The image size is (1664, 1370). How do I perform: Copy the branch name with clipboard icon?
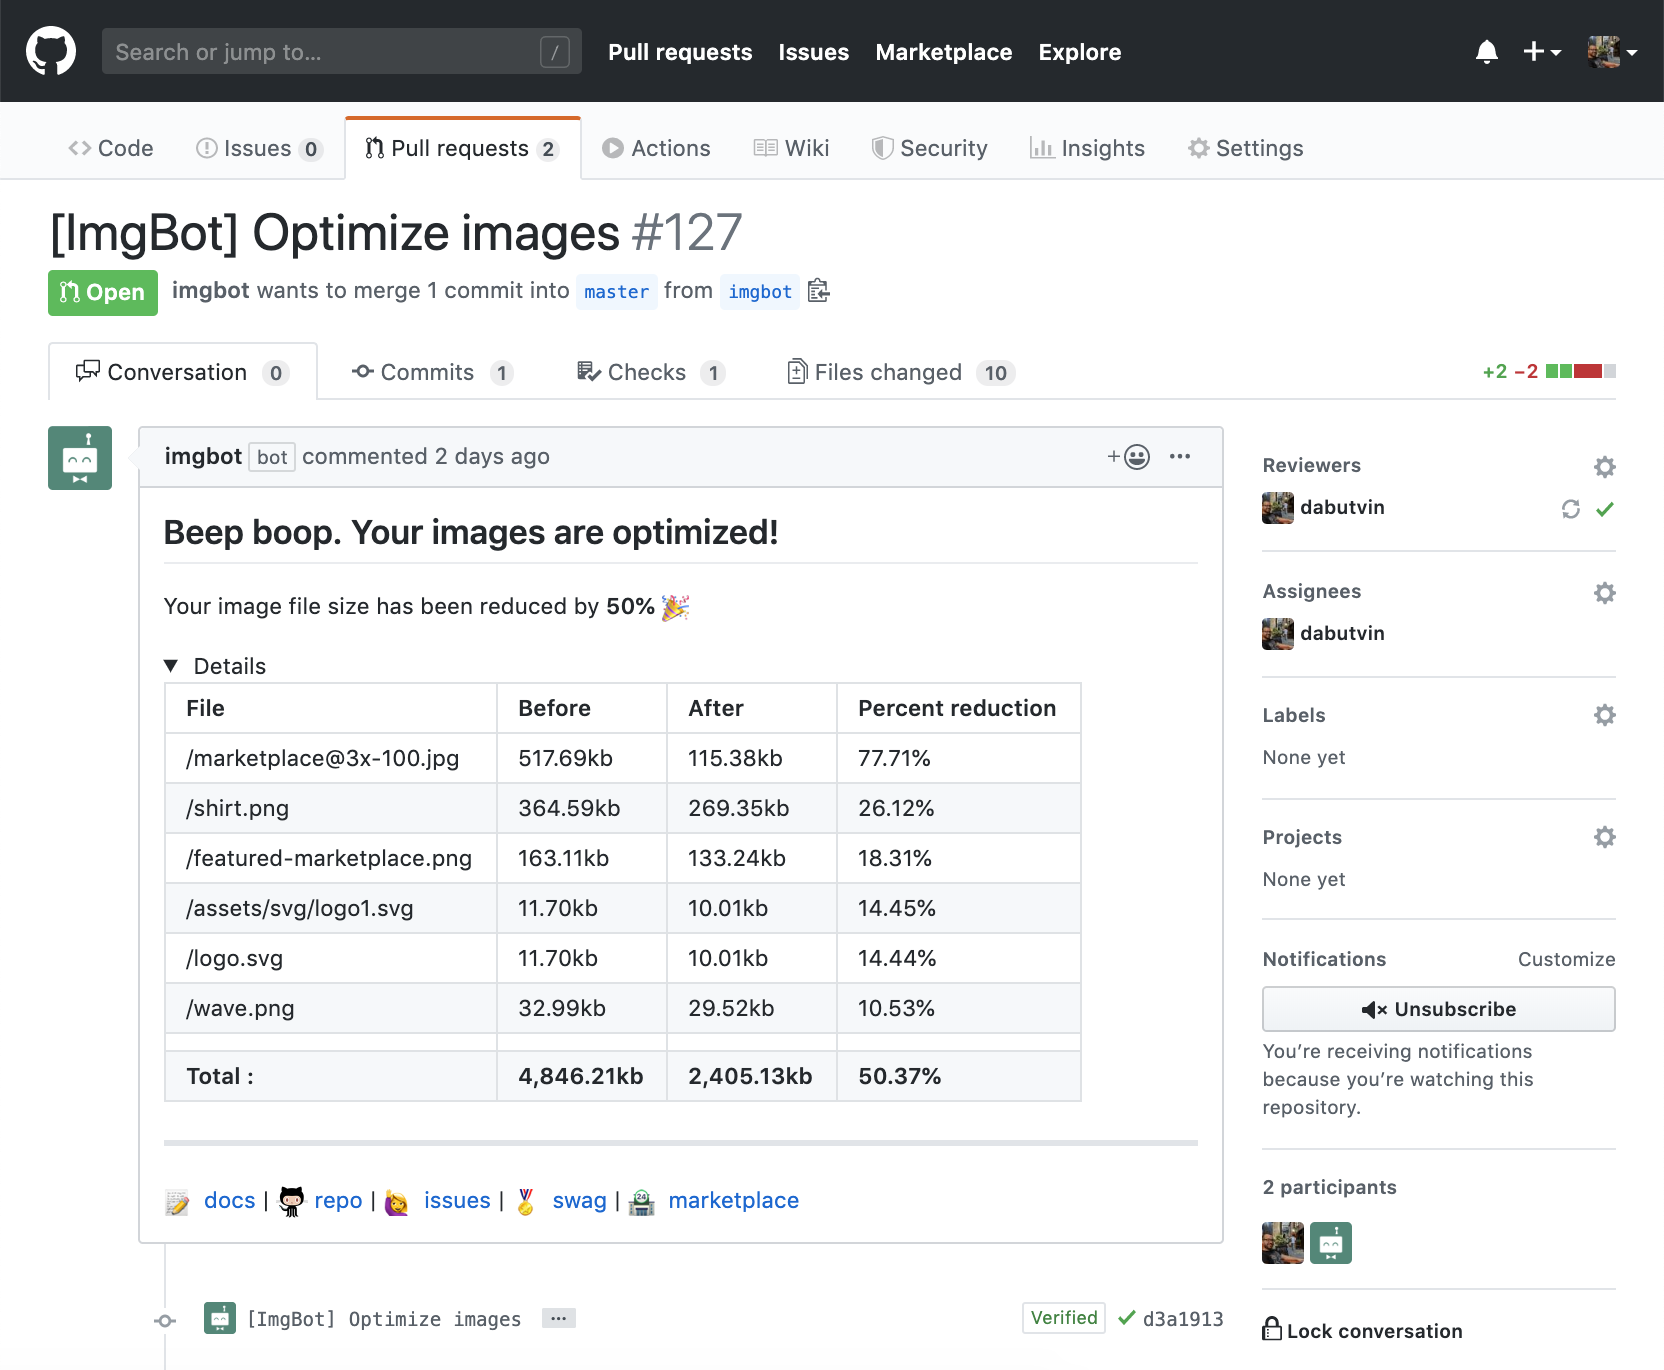[818, 291]
